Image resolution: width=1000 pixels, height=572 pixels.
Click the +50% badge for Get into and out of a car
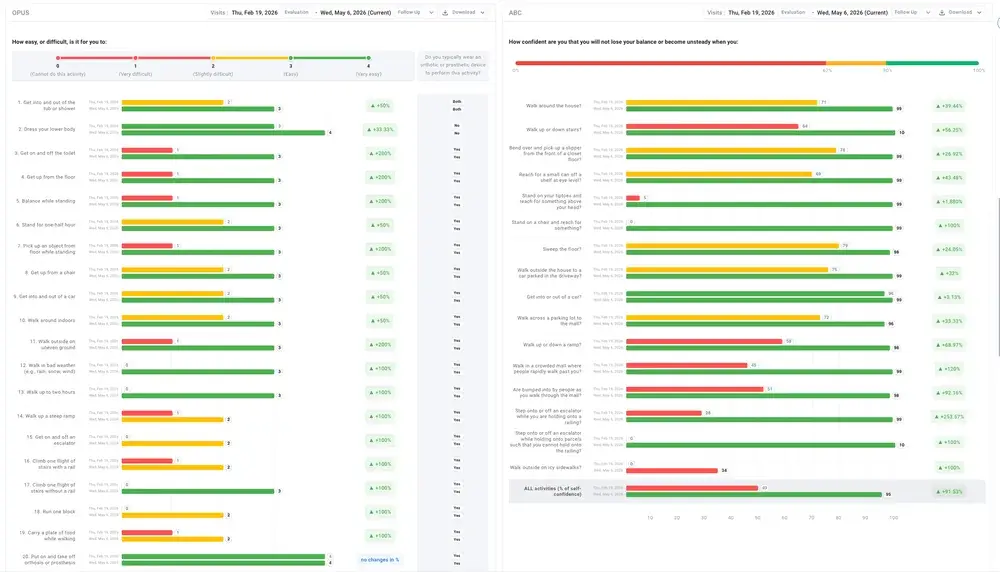(x=380, y=297)
